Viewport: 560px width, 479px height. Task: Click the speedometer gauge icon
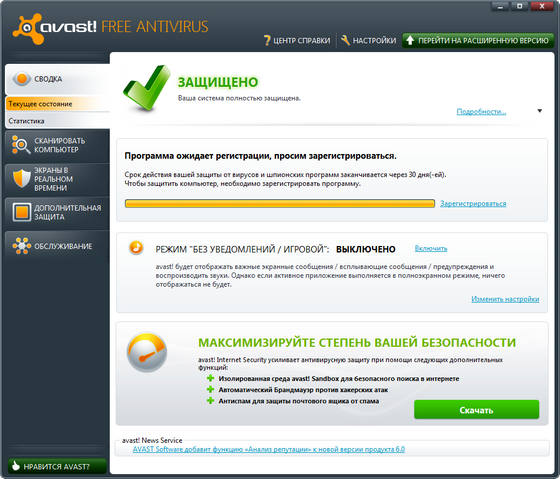[x=147, y=352]
